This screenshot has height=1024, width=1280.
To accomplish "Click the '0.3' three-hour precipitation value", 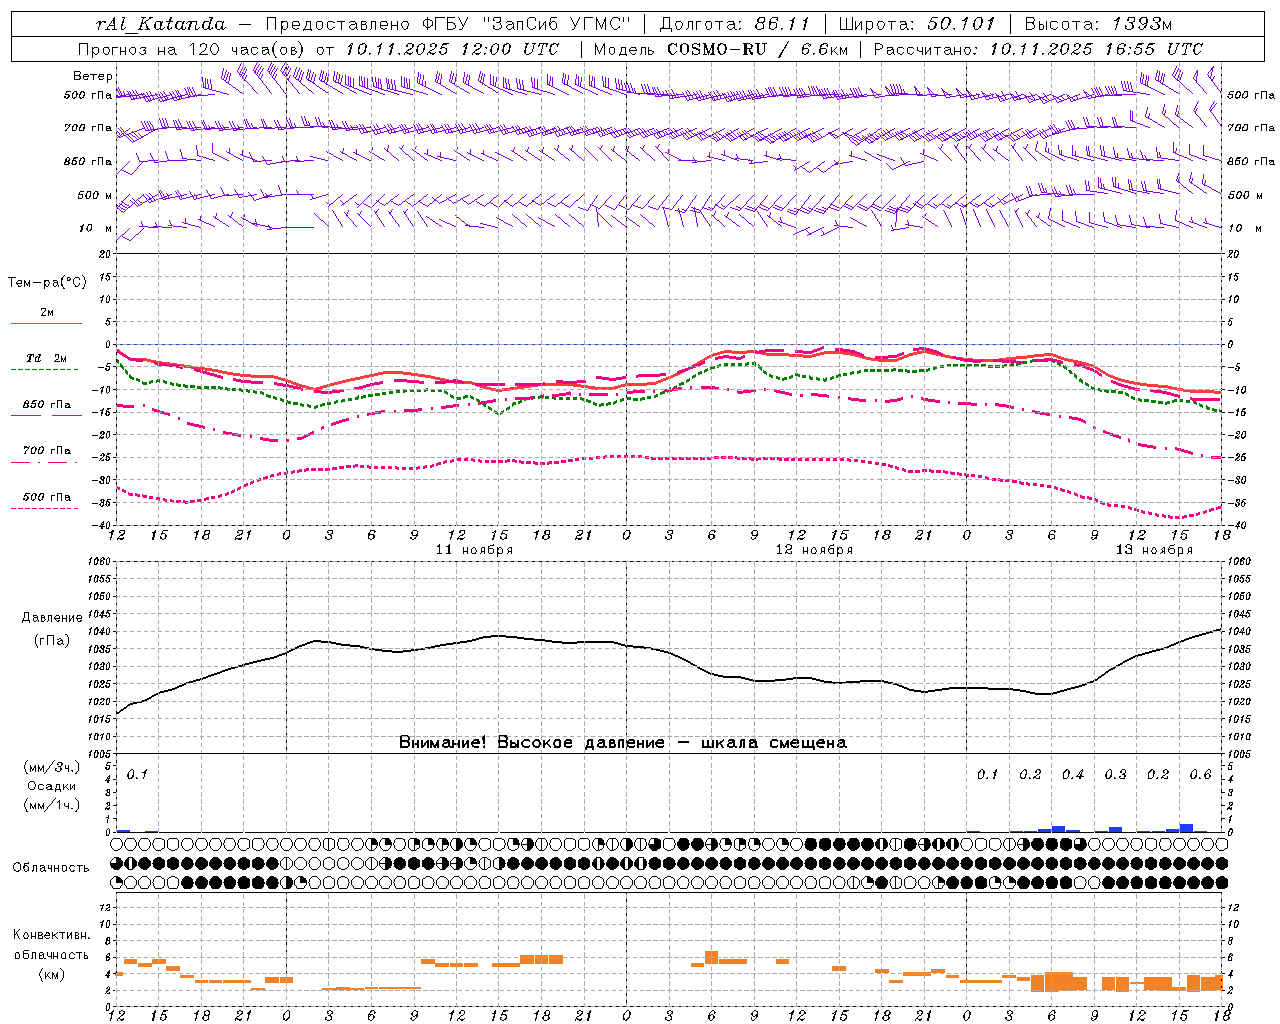I will click(1115, 775).
